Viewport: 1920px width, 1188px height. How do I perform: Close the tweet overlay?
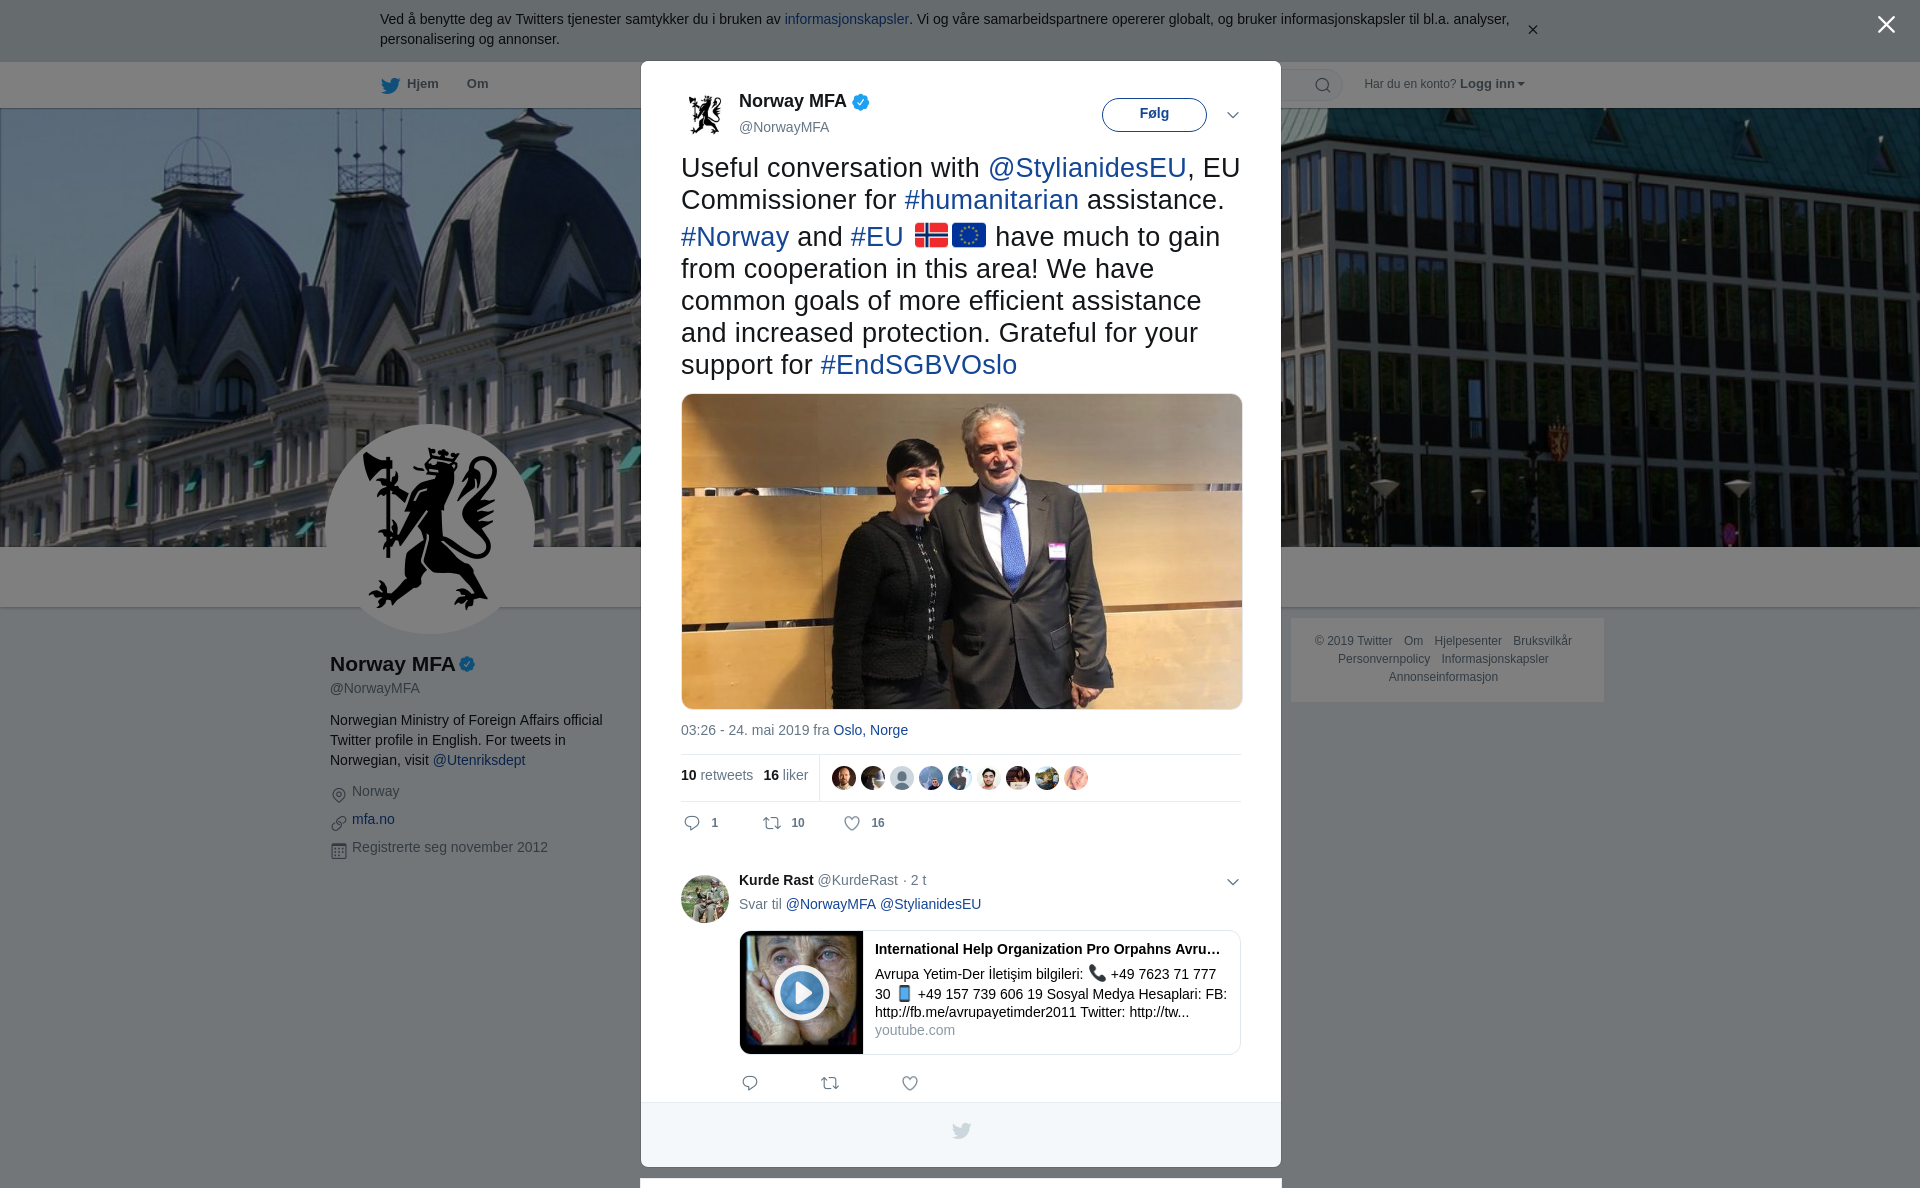[x=1886, y=25]
